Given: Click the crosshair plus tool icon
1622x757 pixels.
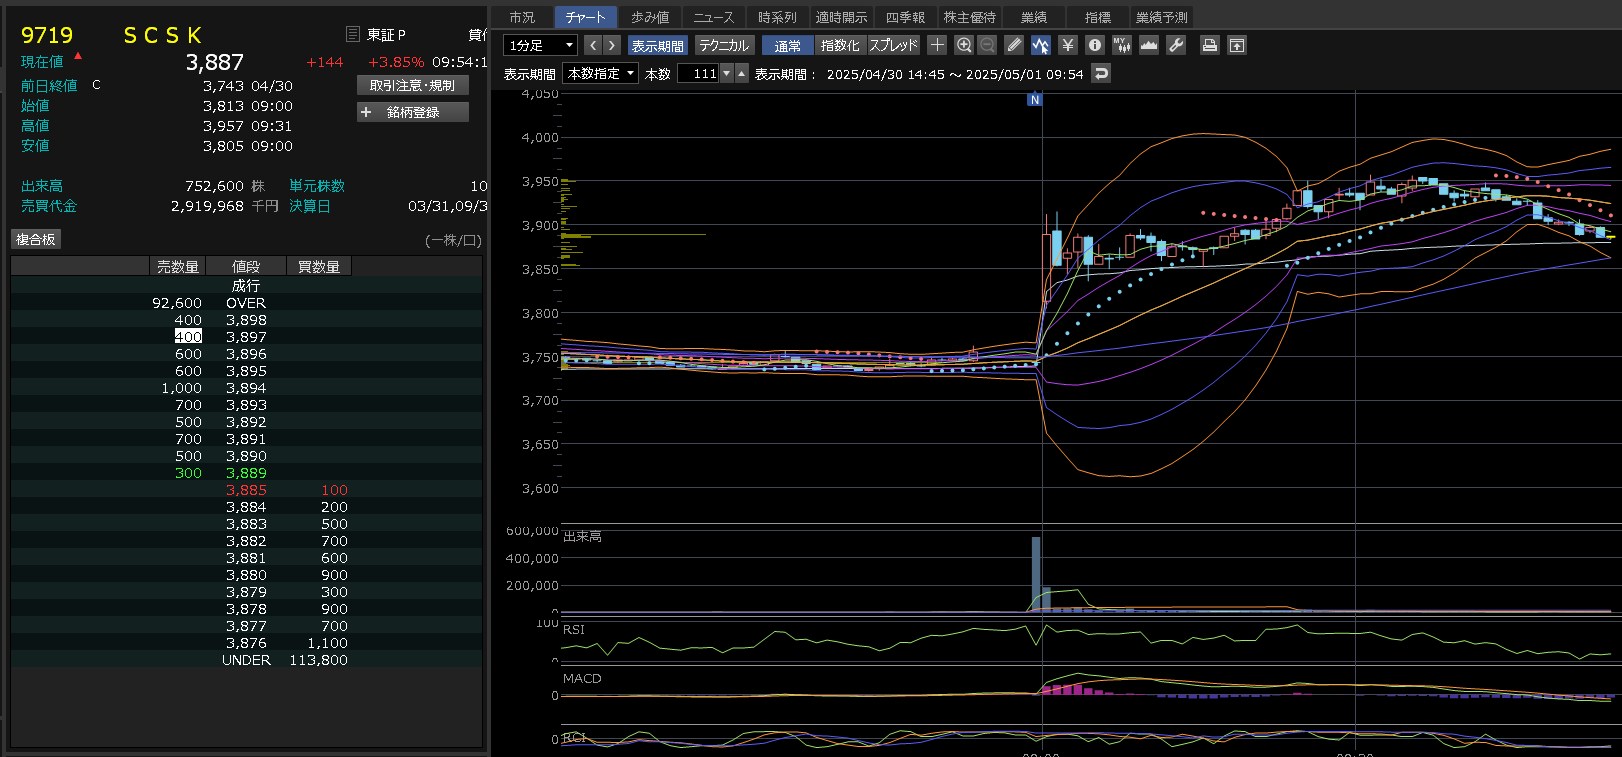Looking at the screenshot, I should pos(937,45).
